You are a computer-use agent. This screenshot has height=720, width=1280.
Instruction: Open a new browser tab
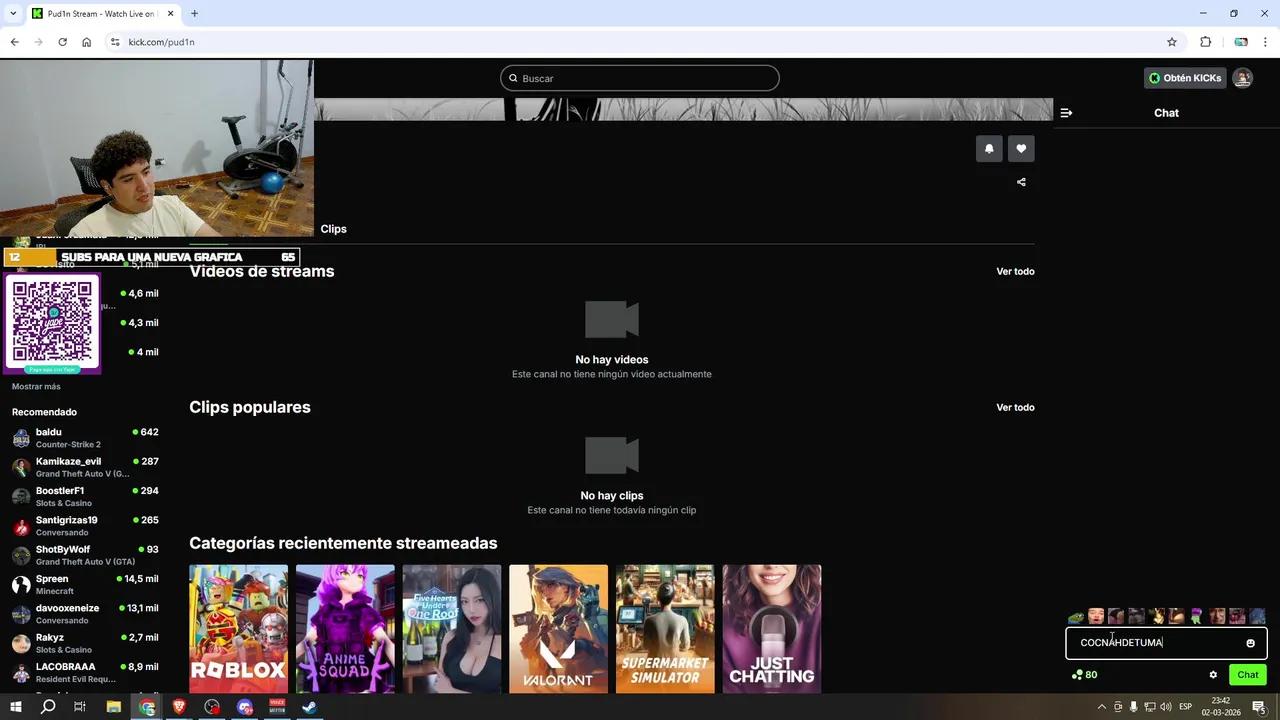tap(194, 13)
